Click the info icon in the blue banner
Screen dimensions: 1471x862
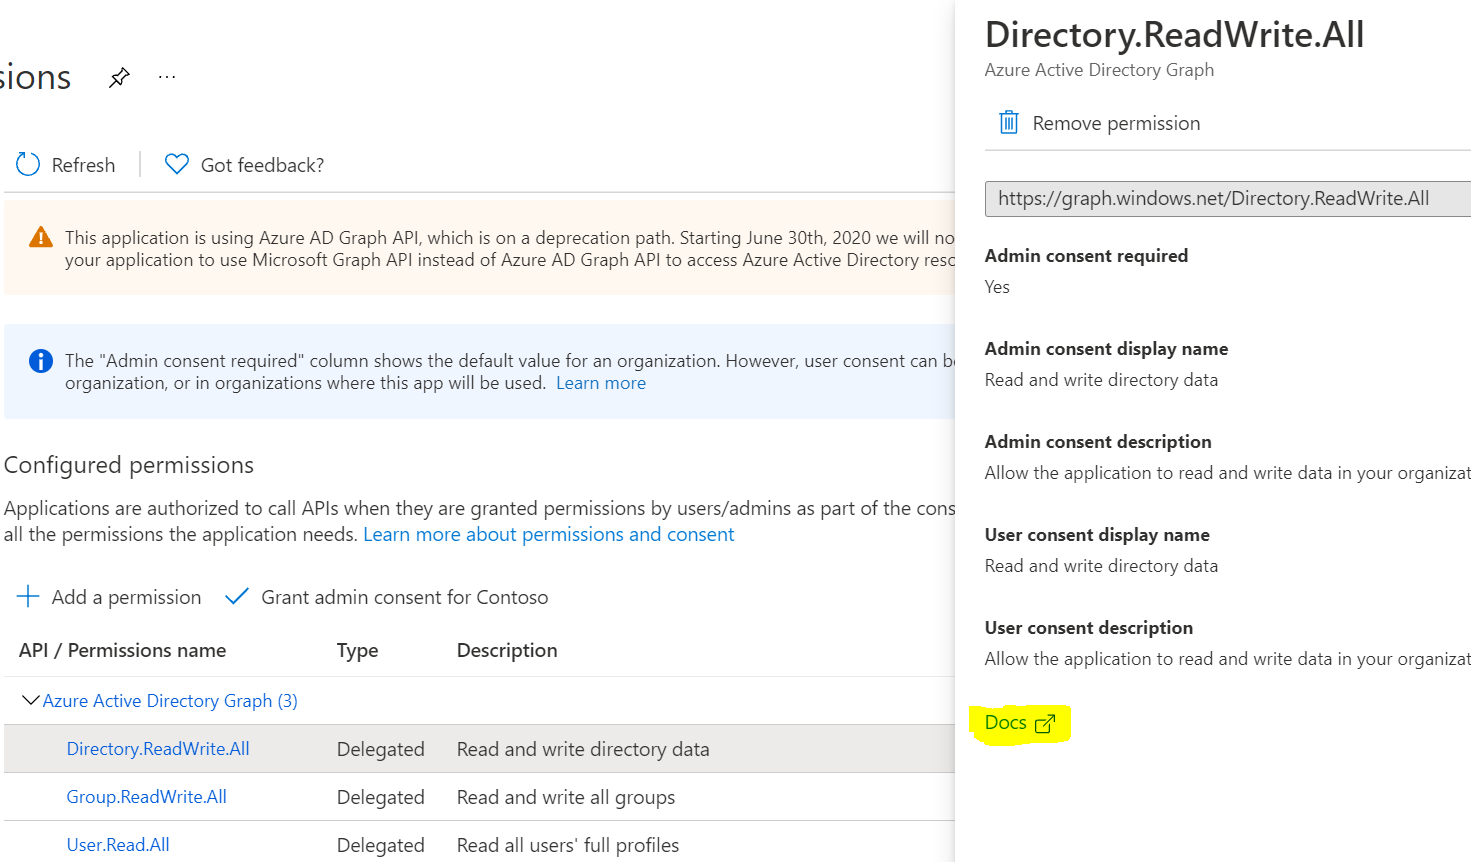tap(40, 360)
